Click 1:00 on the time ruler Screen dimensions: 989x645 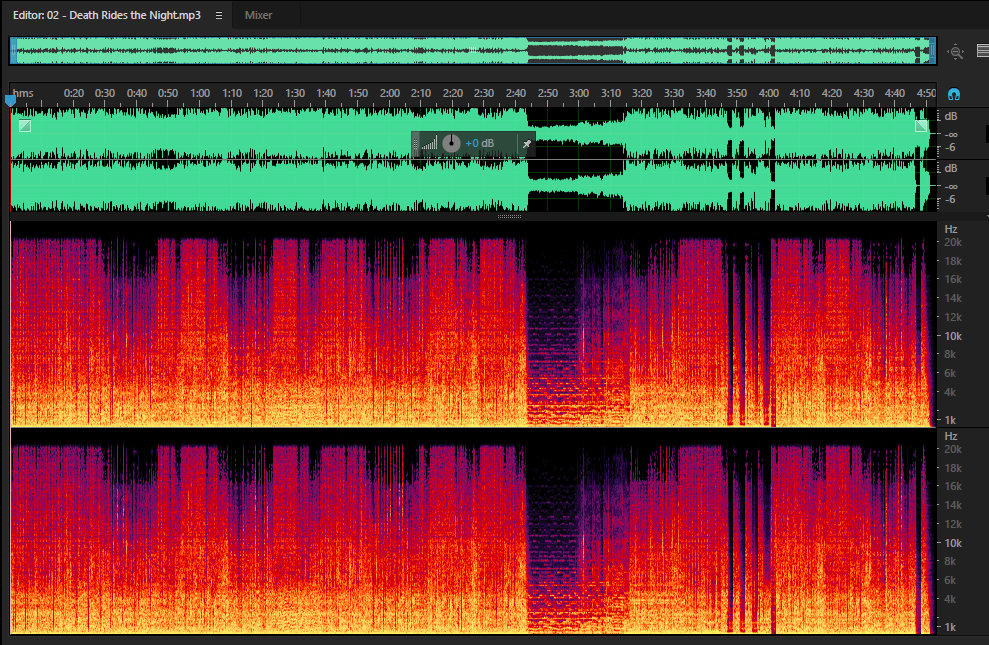[x=200, y=93]
